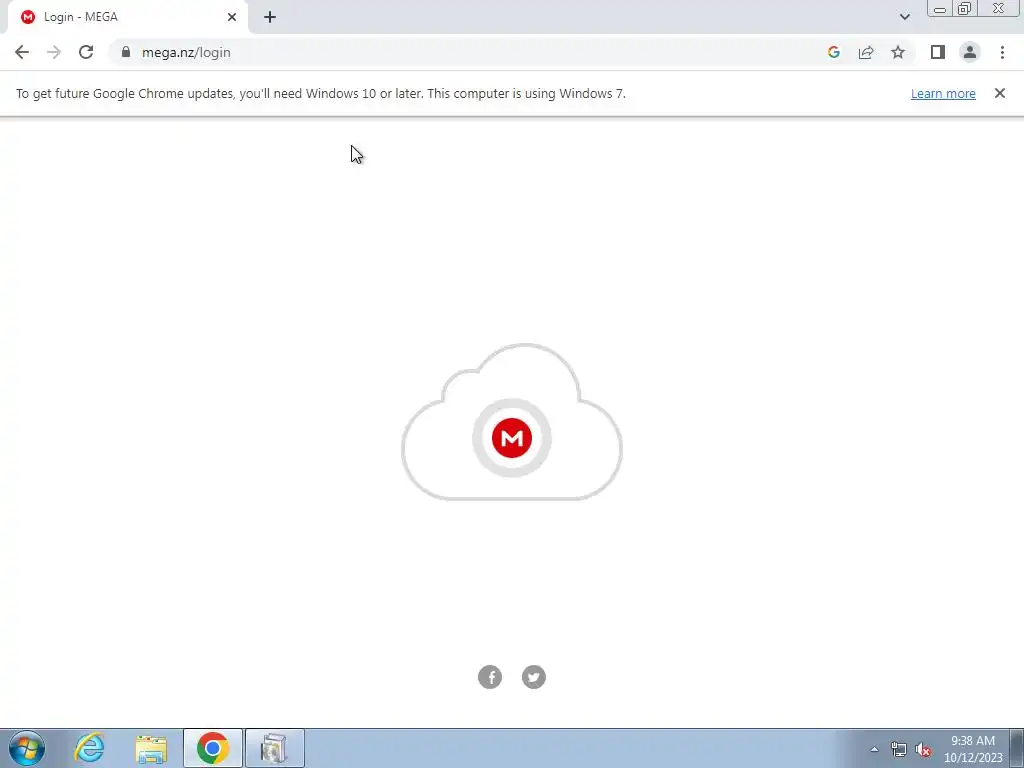This screenshot has height=768, width=1024.
Task: Click the red MEGA logo in cloud
Action: point(512,438)
